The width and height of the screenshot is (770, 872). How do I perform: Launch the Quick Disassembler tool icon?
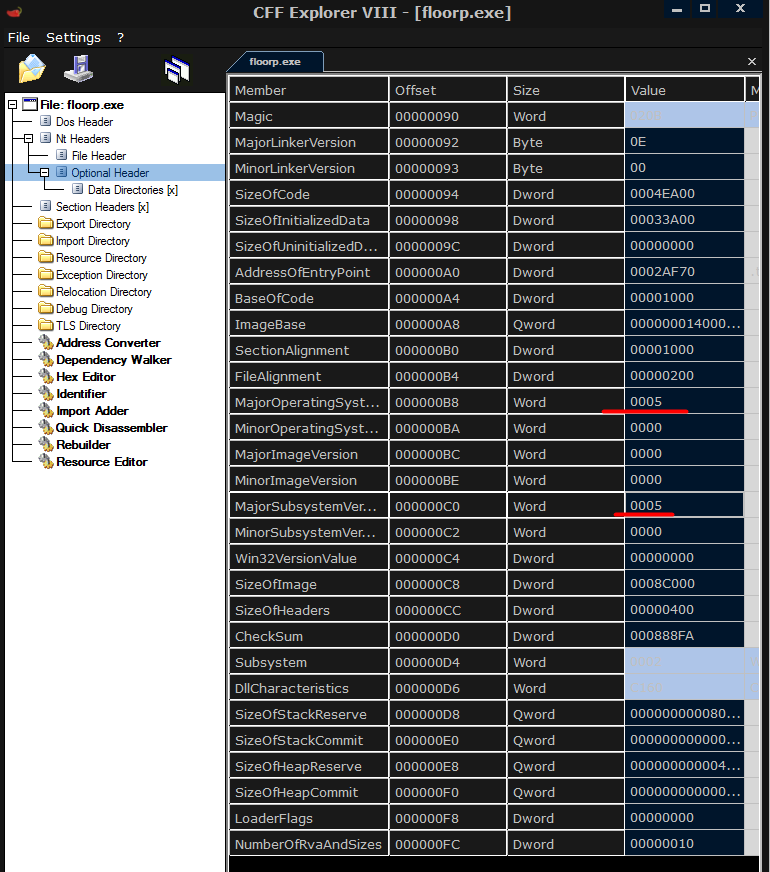coord(46,428)
